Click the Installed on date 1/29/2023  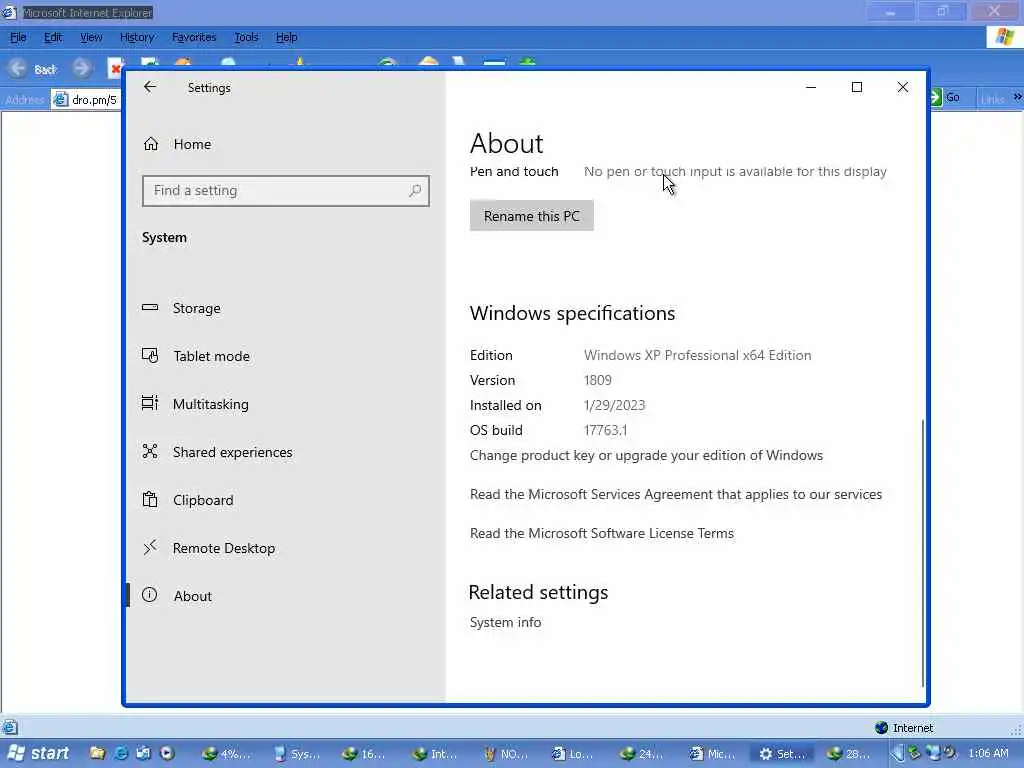click(615, 405)
